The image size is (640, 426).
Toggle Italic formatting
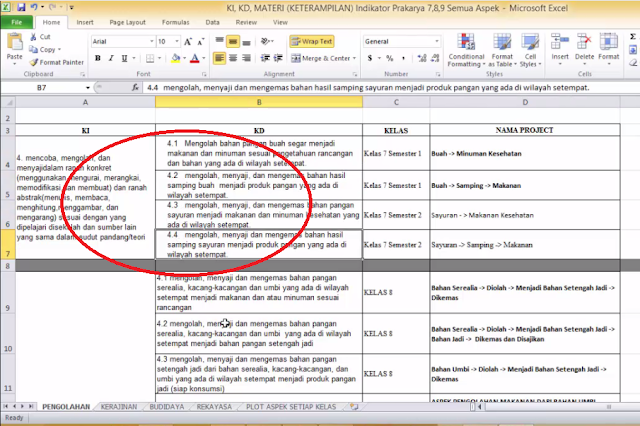pos(111,58)
